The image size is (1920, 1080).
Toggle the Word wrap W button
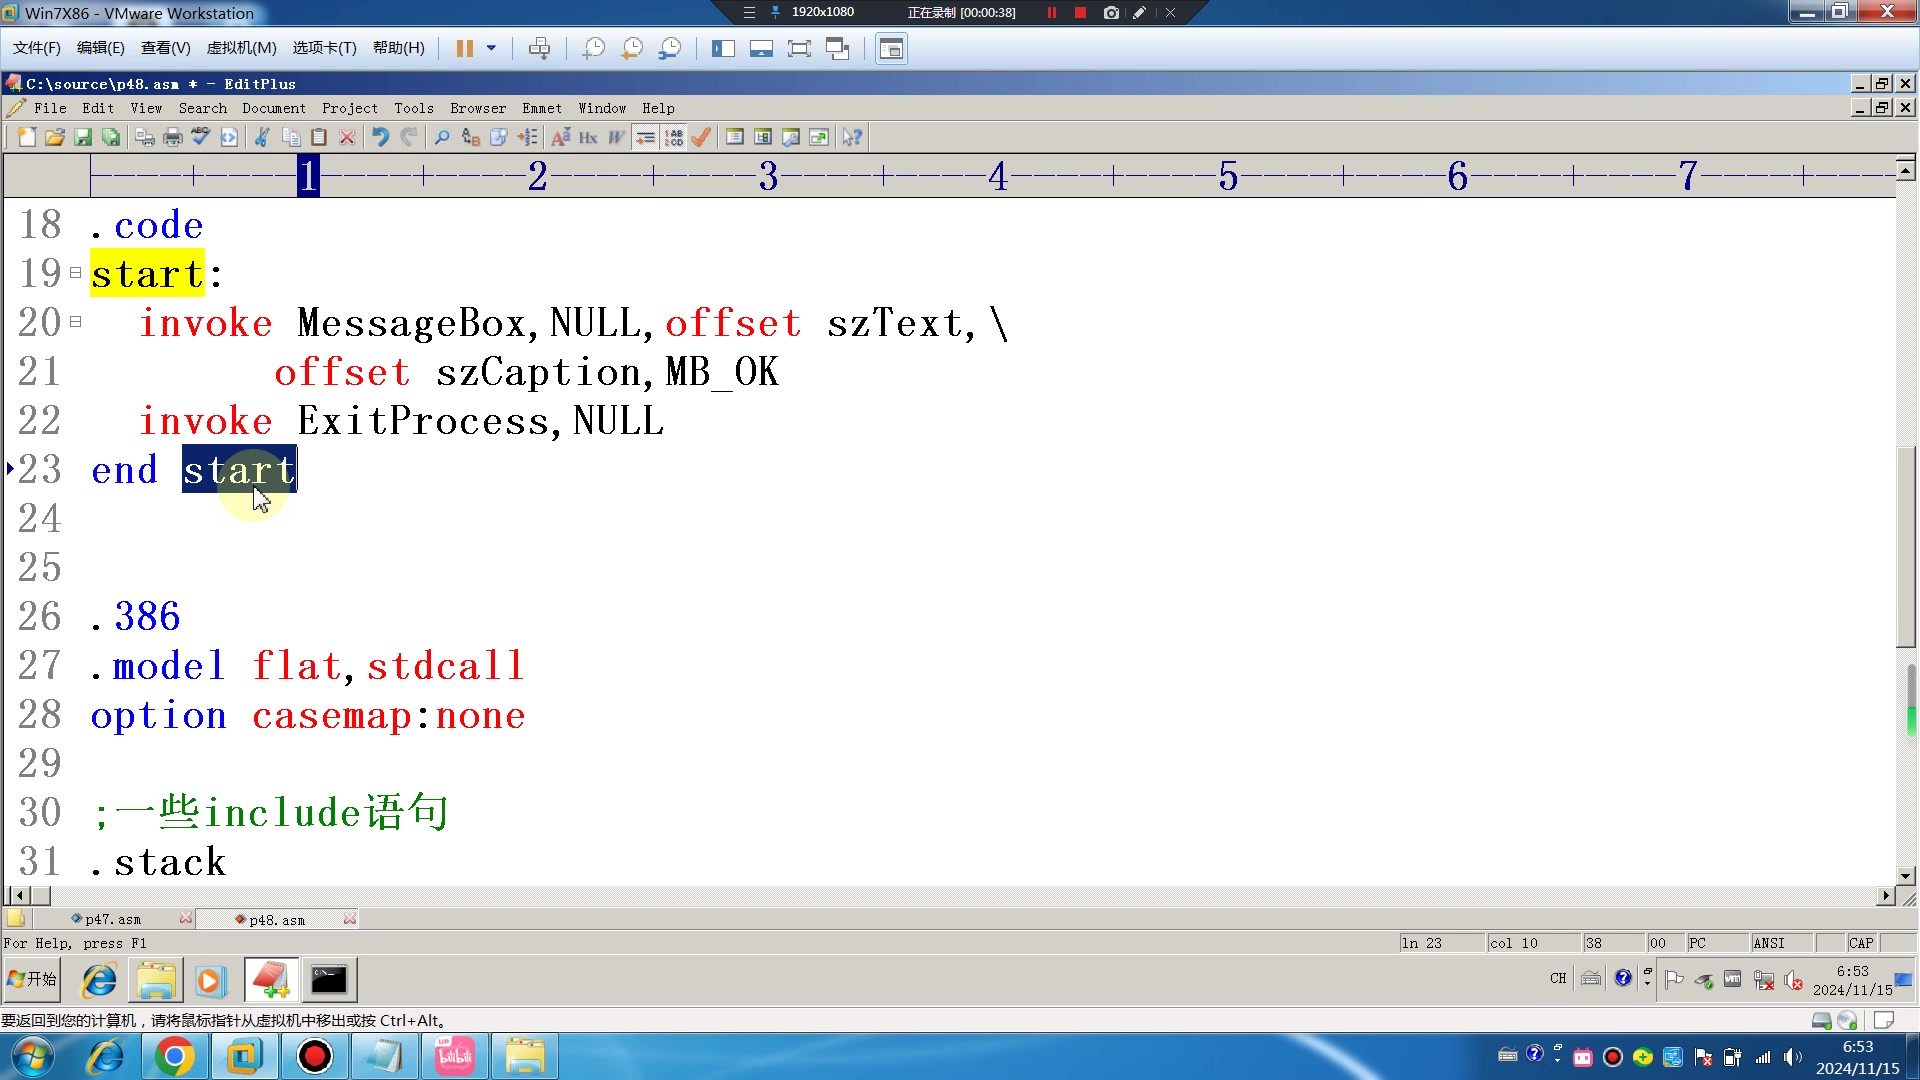click(x=616, y=138)
